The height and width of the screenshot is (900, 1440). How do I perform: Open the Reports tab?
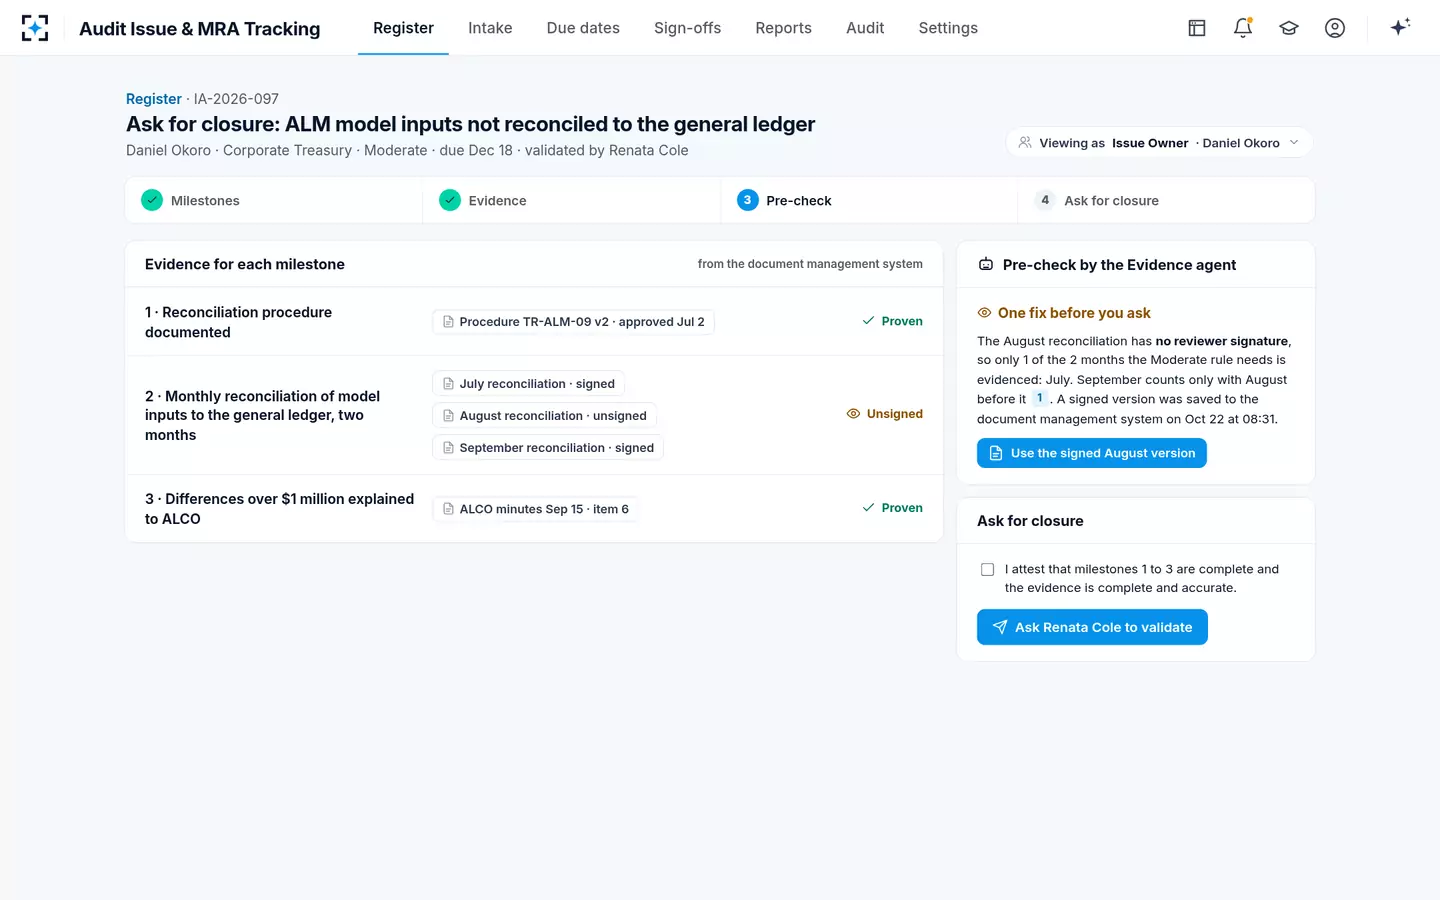point(783,28)
